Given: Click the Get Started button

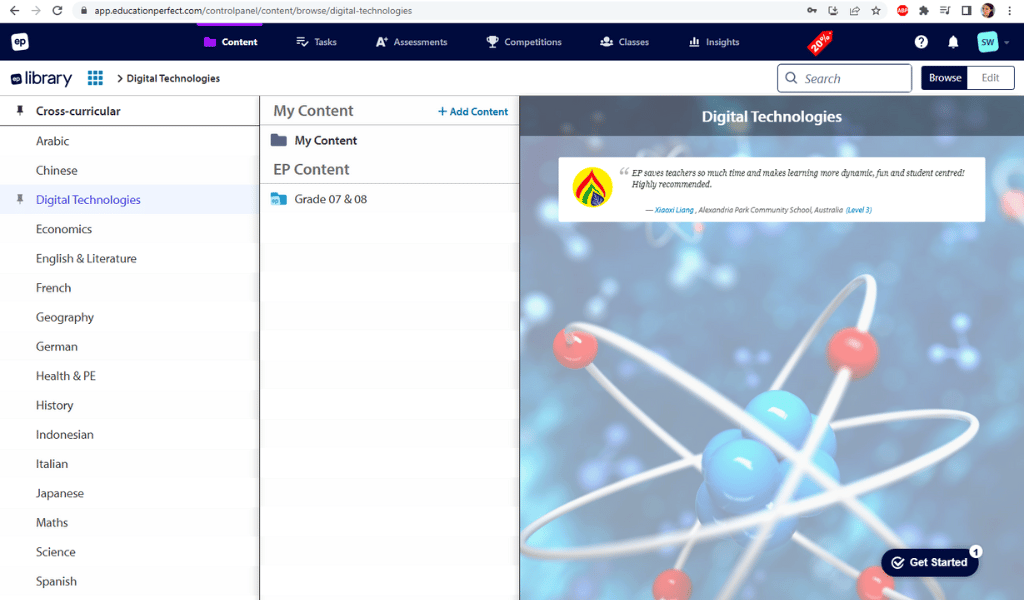Looking at the screenshot, I should (929, 562).
